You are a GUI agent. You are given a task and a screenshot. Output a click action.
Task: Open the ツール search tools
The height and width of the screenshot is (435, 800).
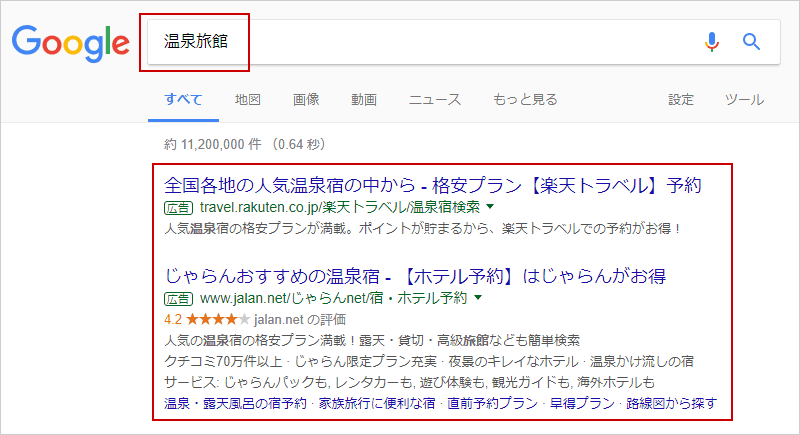point(744,99)
